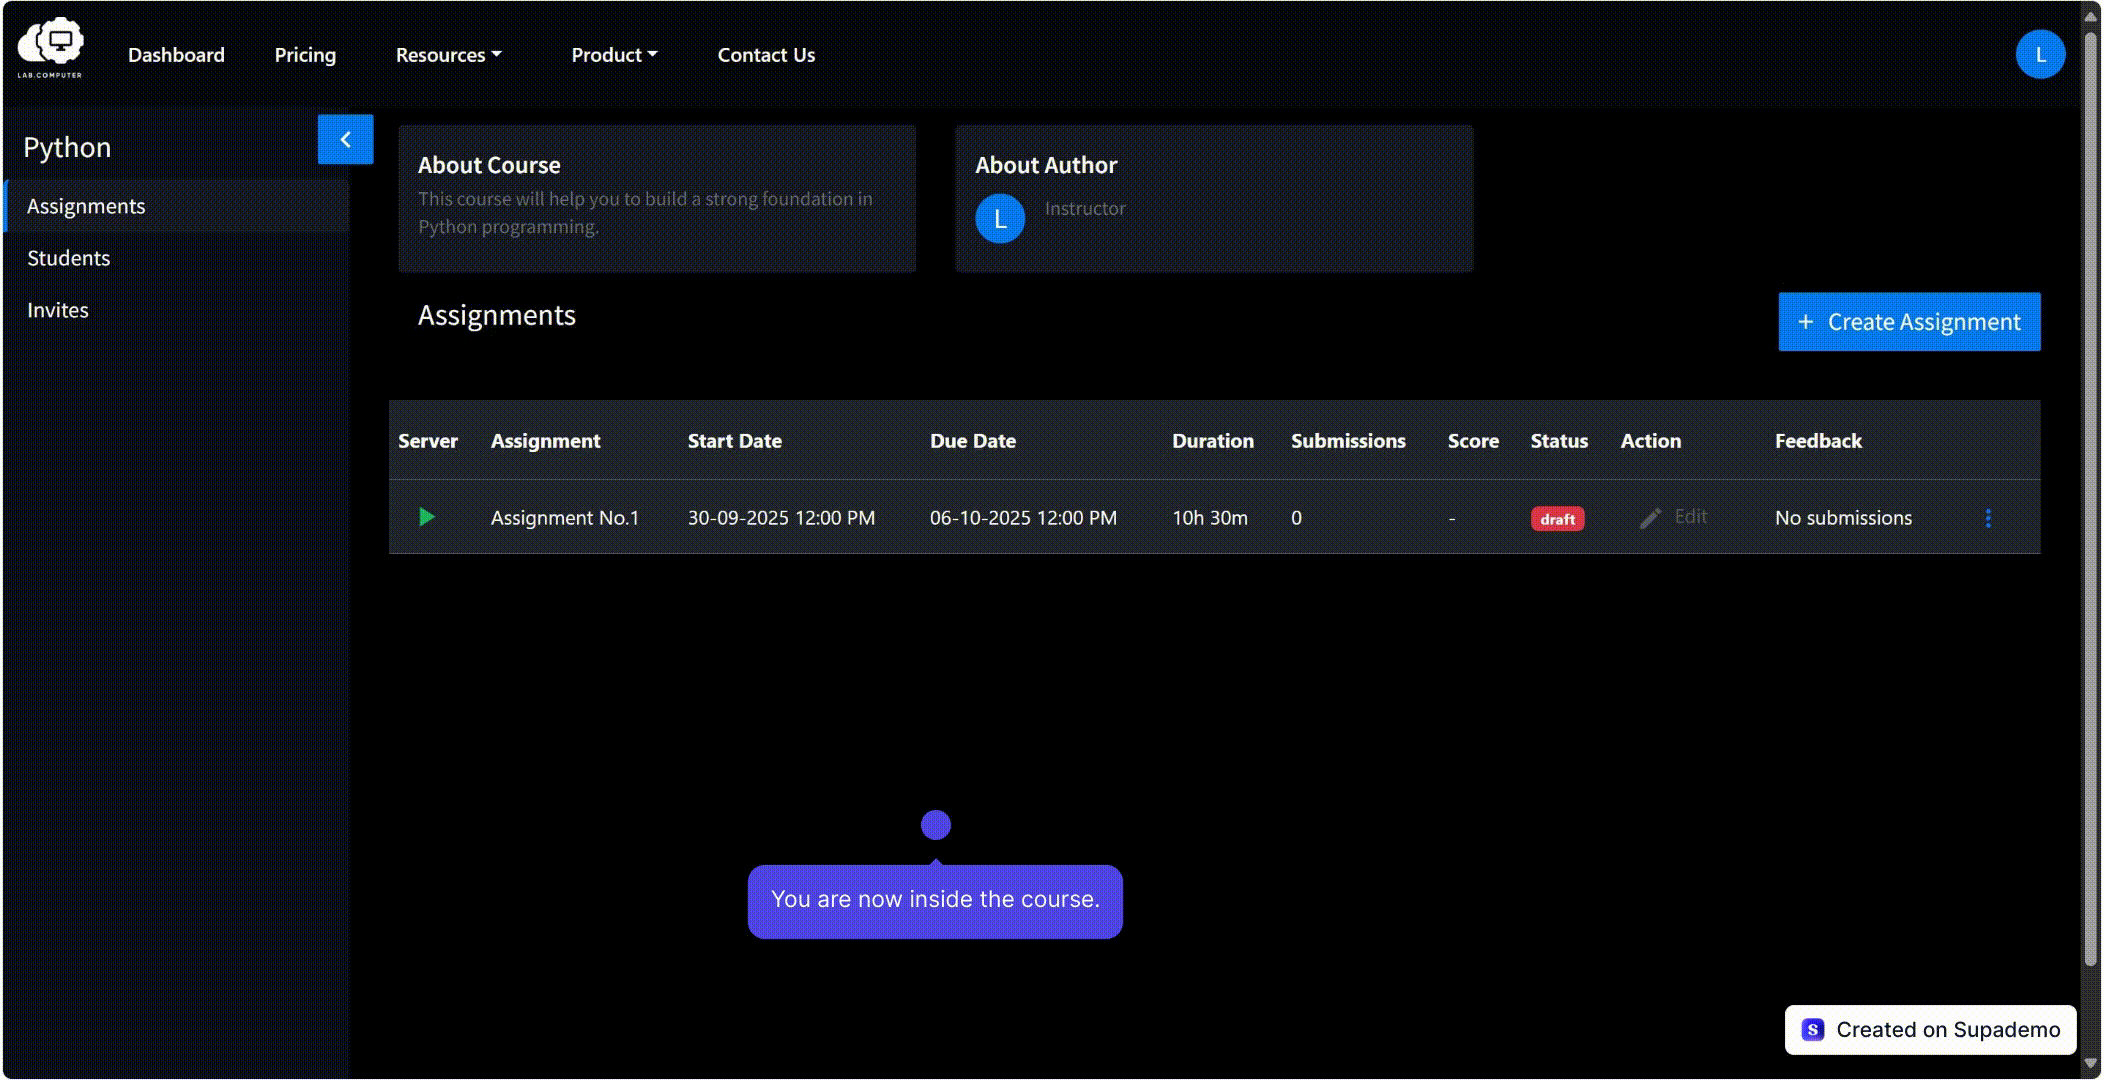Click the author avatar in About Author

[1000, 219]
